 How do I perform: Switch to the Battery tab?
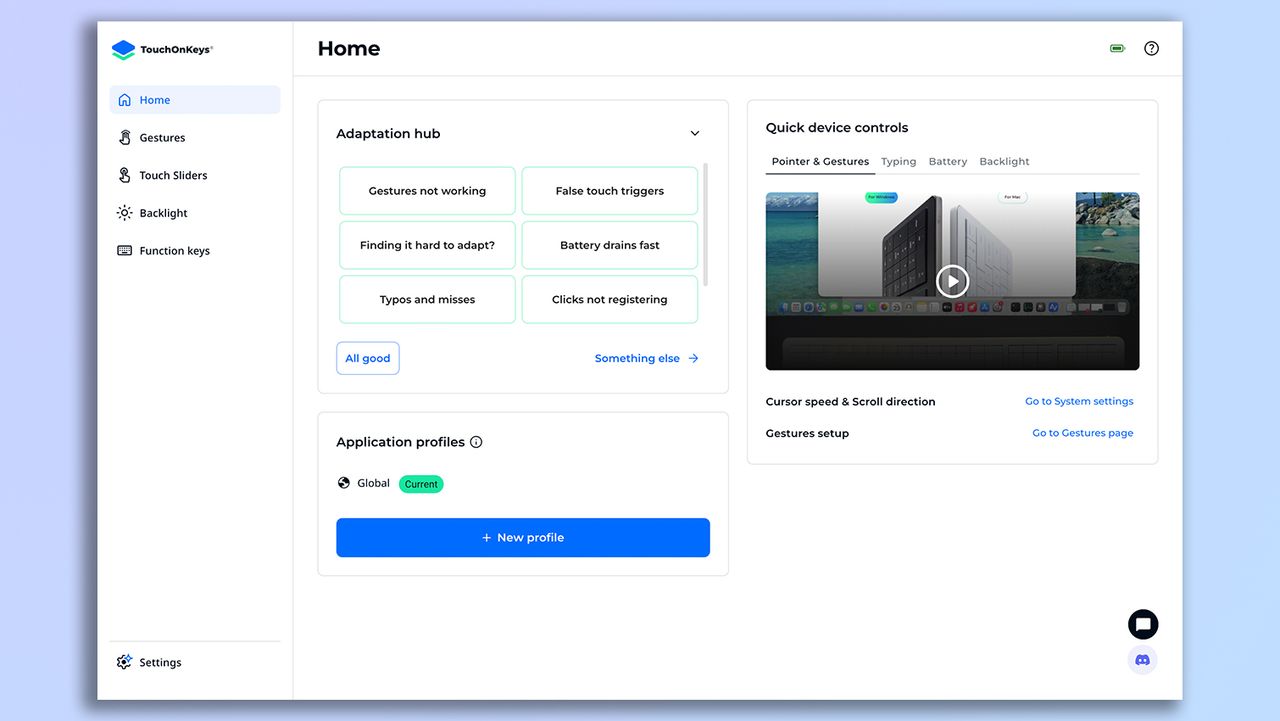click(948, 161)
